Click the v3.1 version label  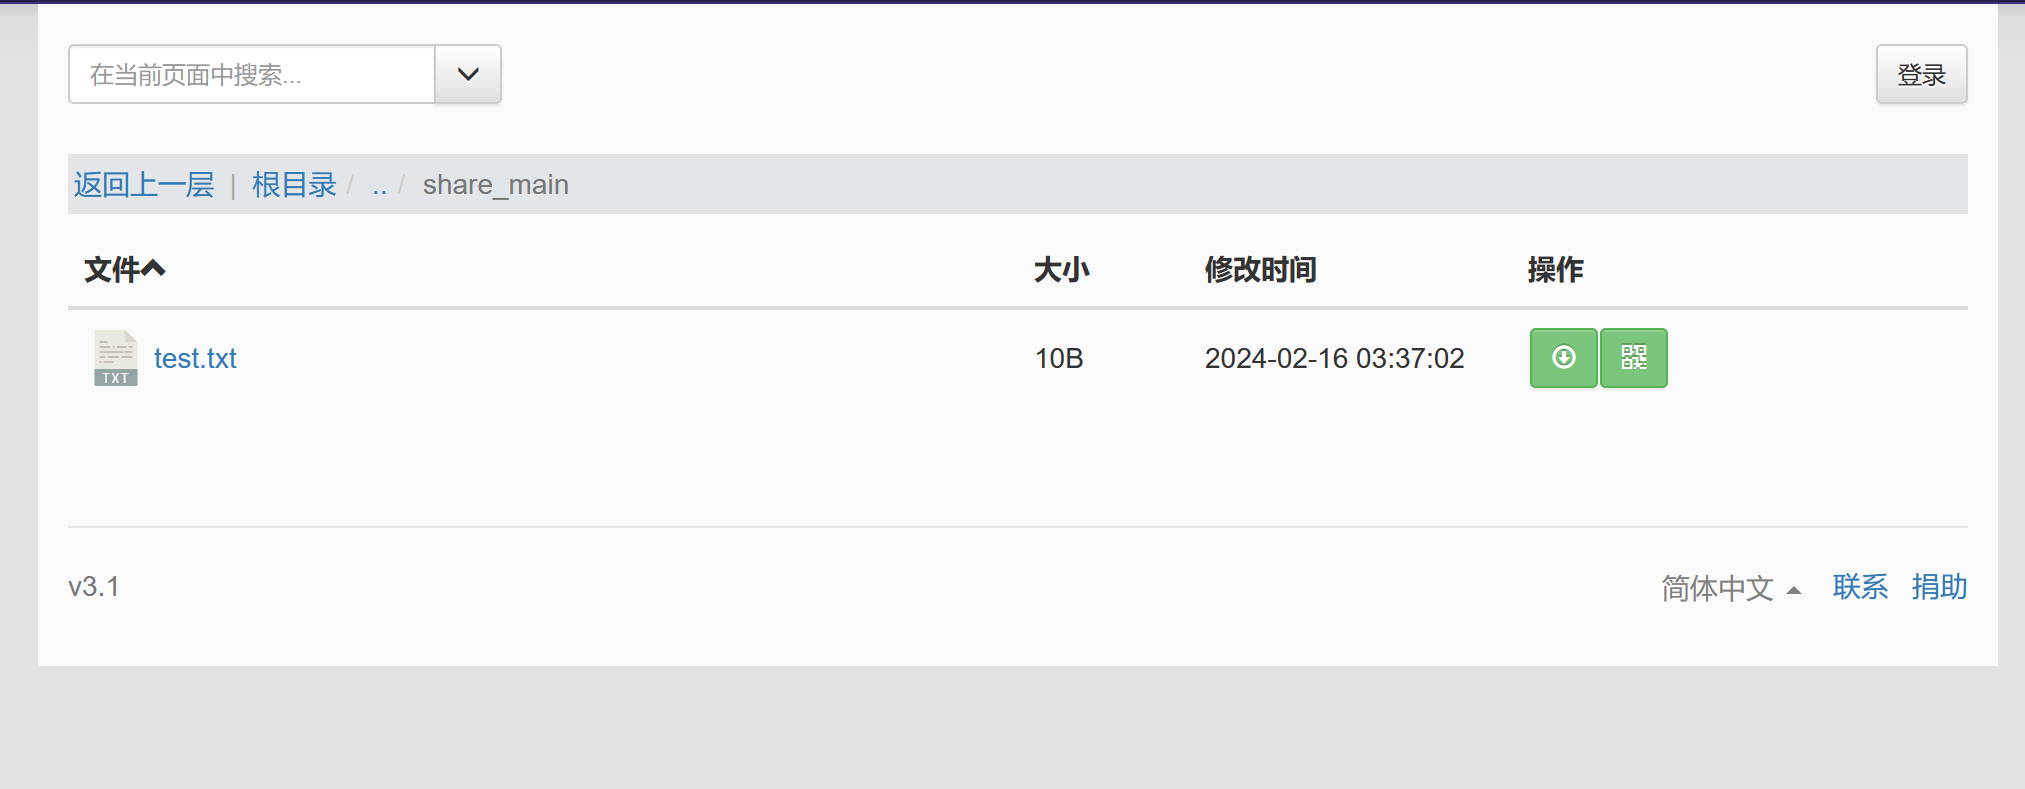point(94,587)
